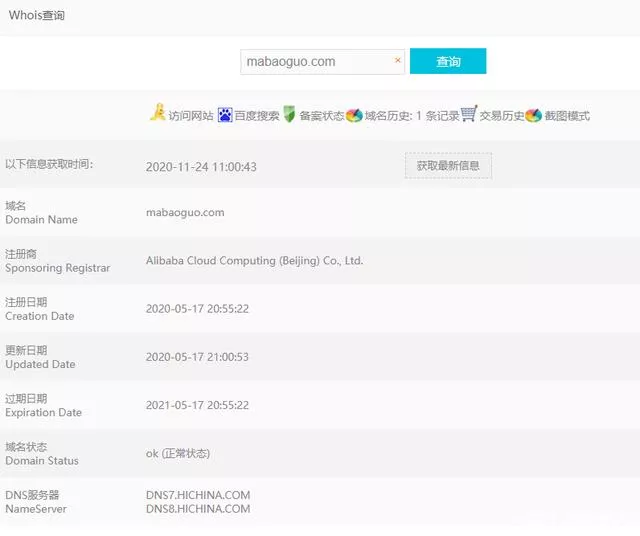The height and width of the screenshot is (536, 640).
Task: Click the DNS8.HICHINA.COM nameserver value
Action: (x=198, y=509)
